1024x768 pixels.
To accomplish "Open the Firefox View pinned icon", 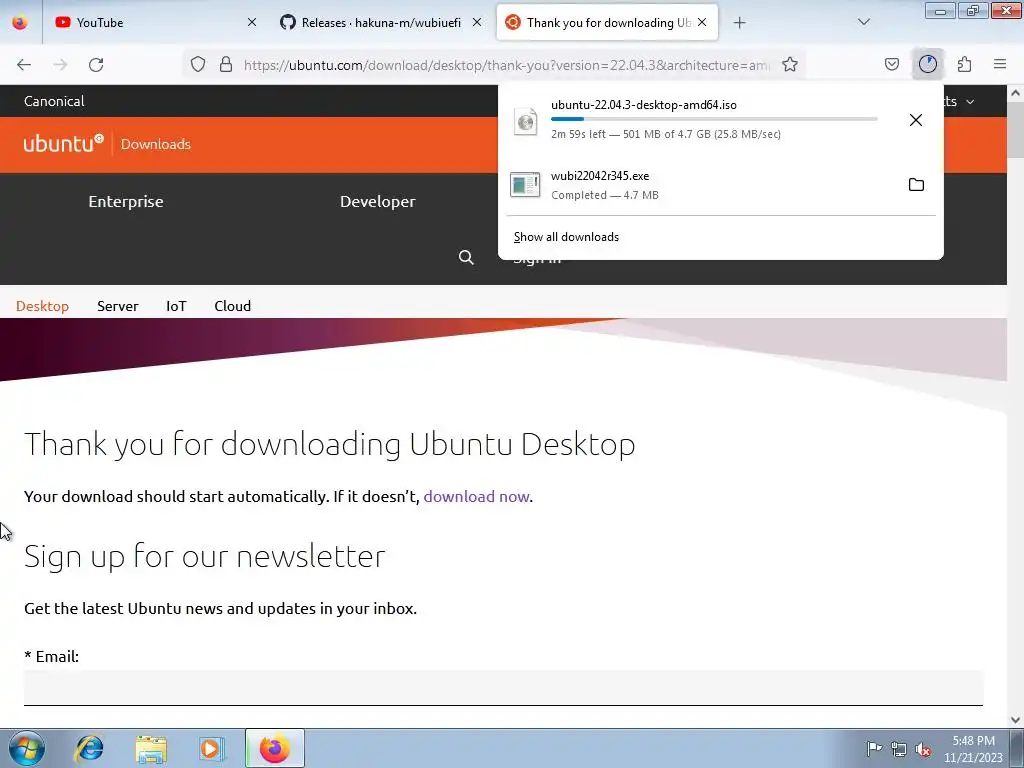I will 20,23.
